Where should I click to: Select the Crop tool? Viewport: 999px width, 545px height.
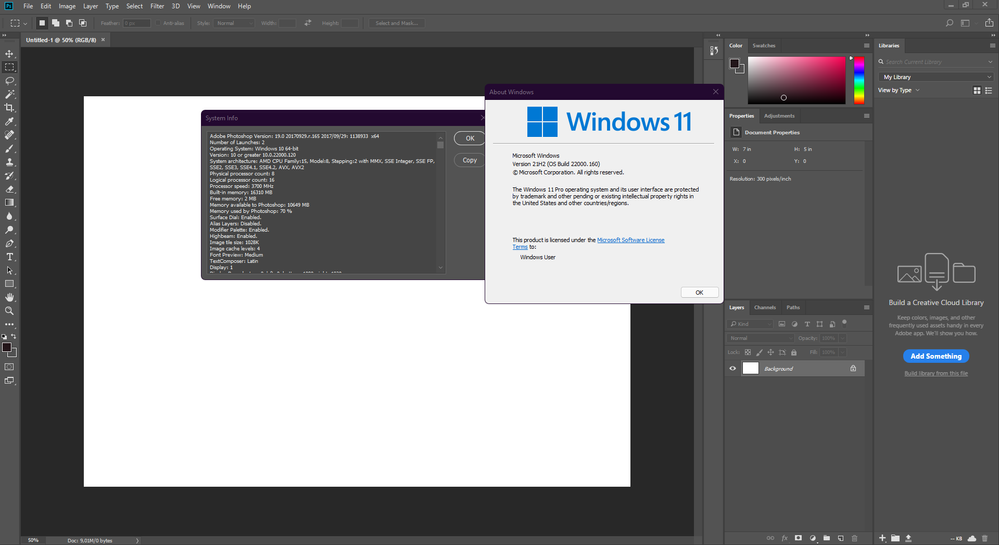[10, 108]
